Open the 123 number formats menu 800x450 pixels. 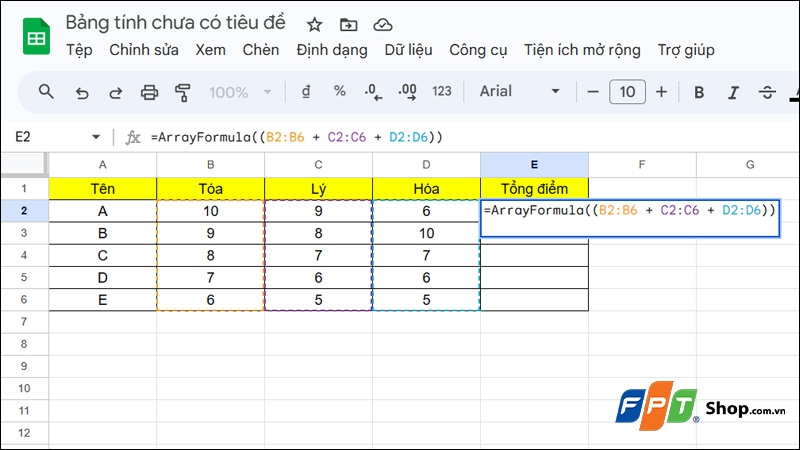click(442, 91)
